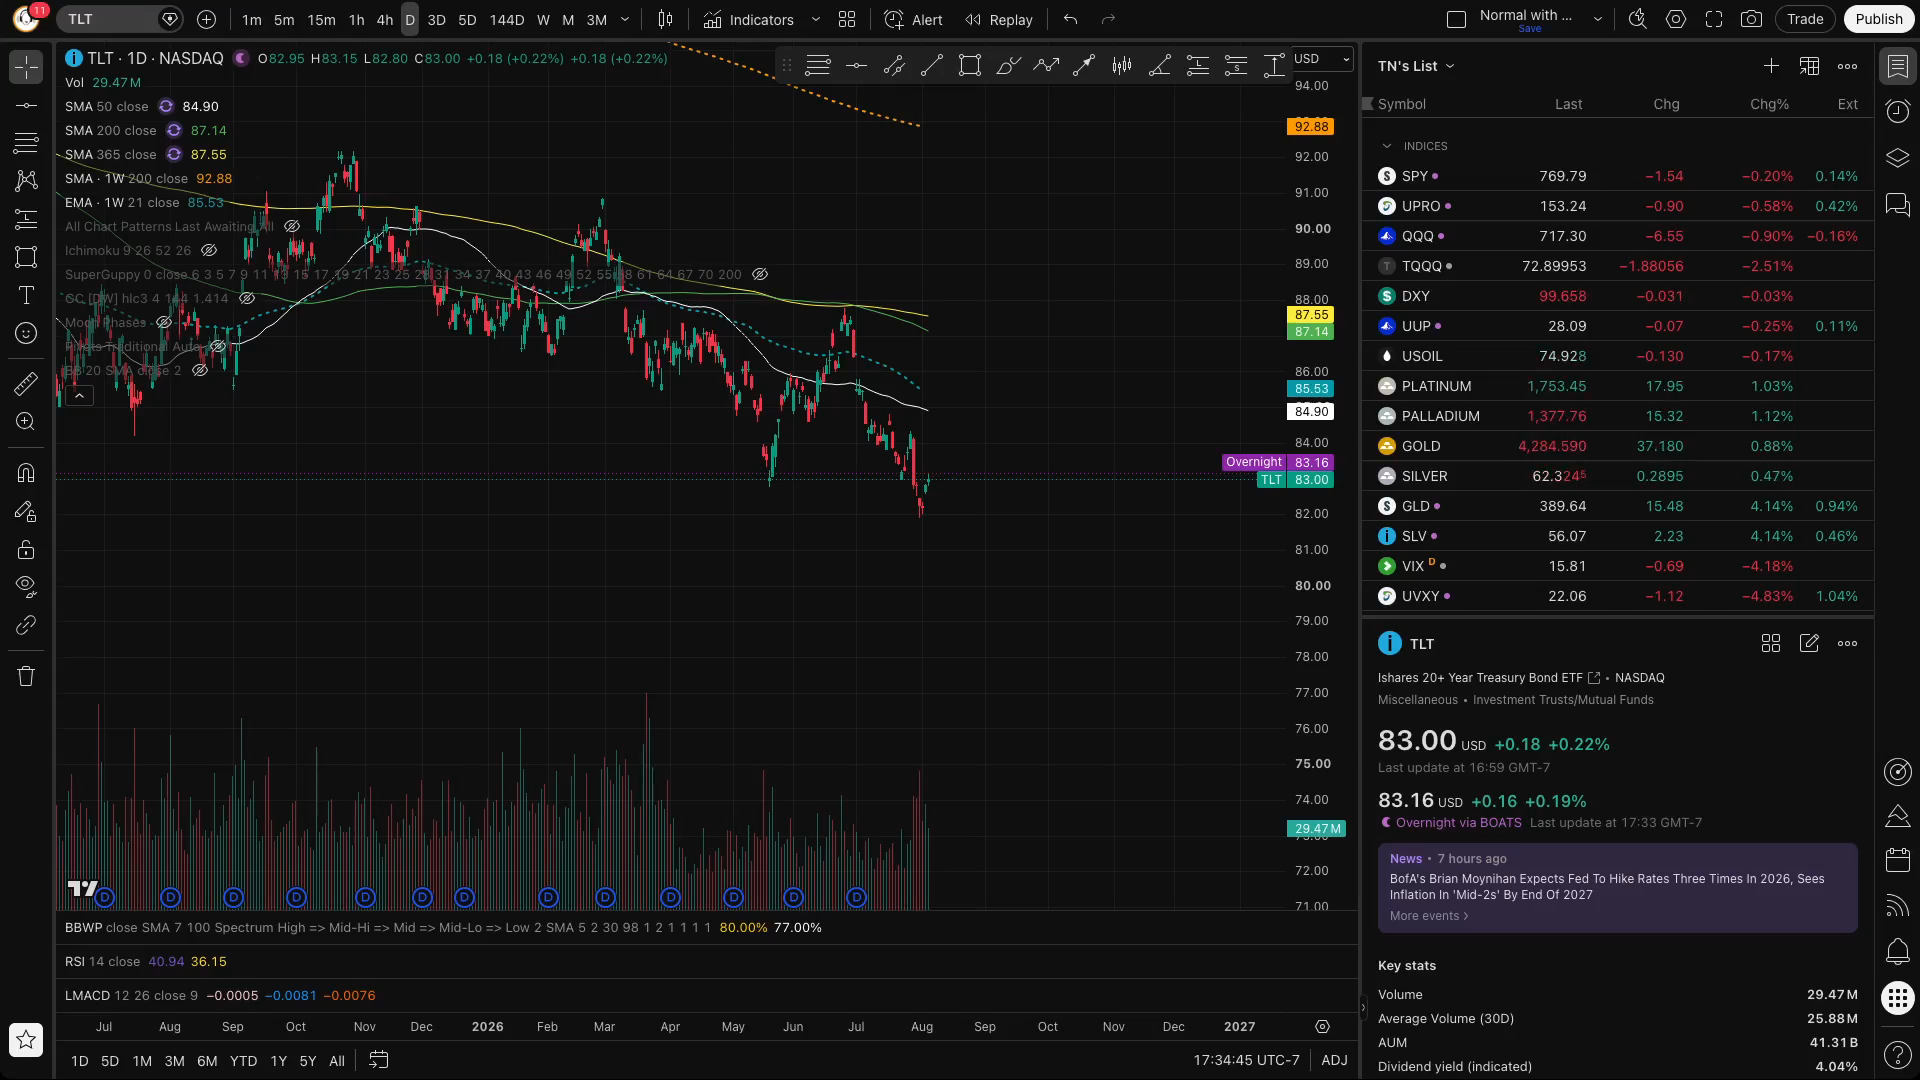Toggle visibility of SuperGuppy indicator

click(760, 274)
